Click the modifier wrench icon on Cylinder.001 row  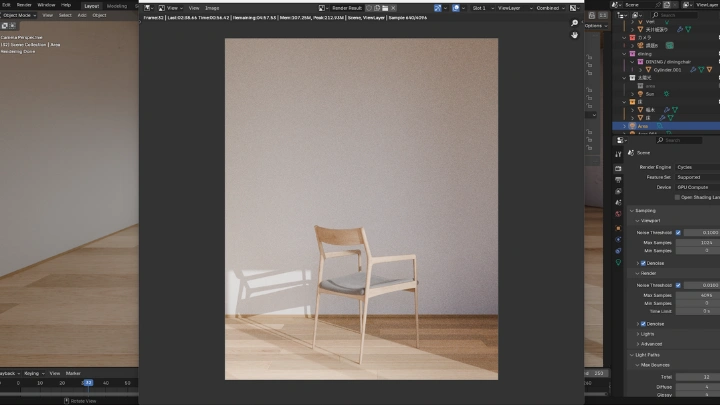click(x=693, y=70)
